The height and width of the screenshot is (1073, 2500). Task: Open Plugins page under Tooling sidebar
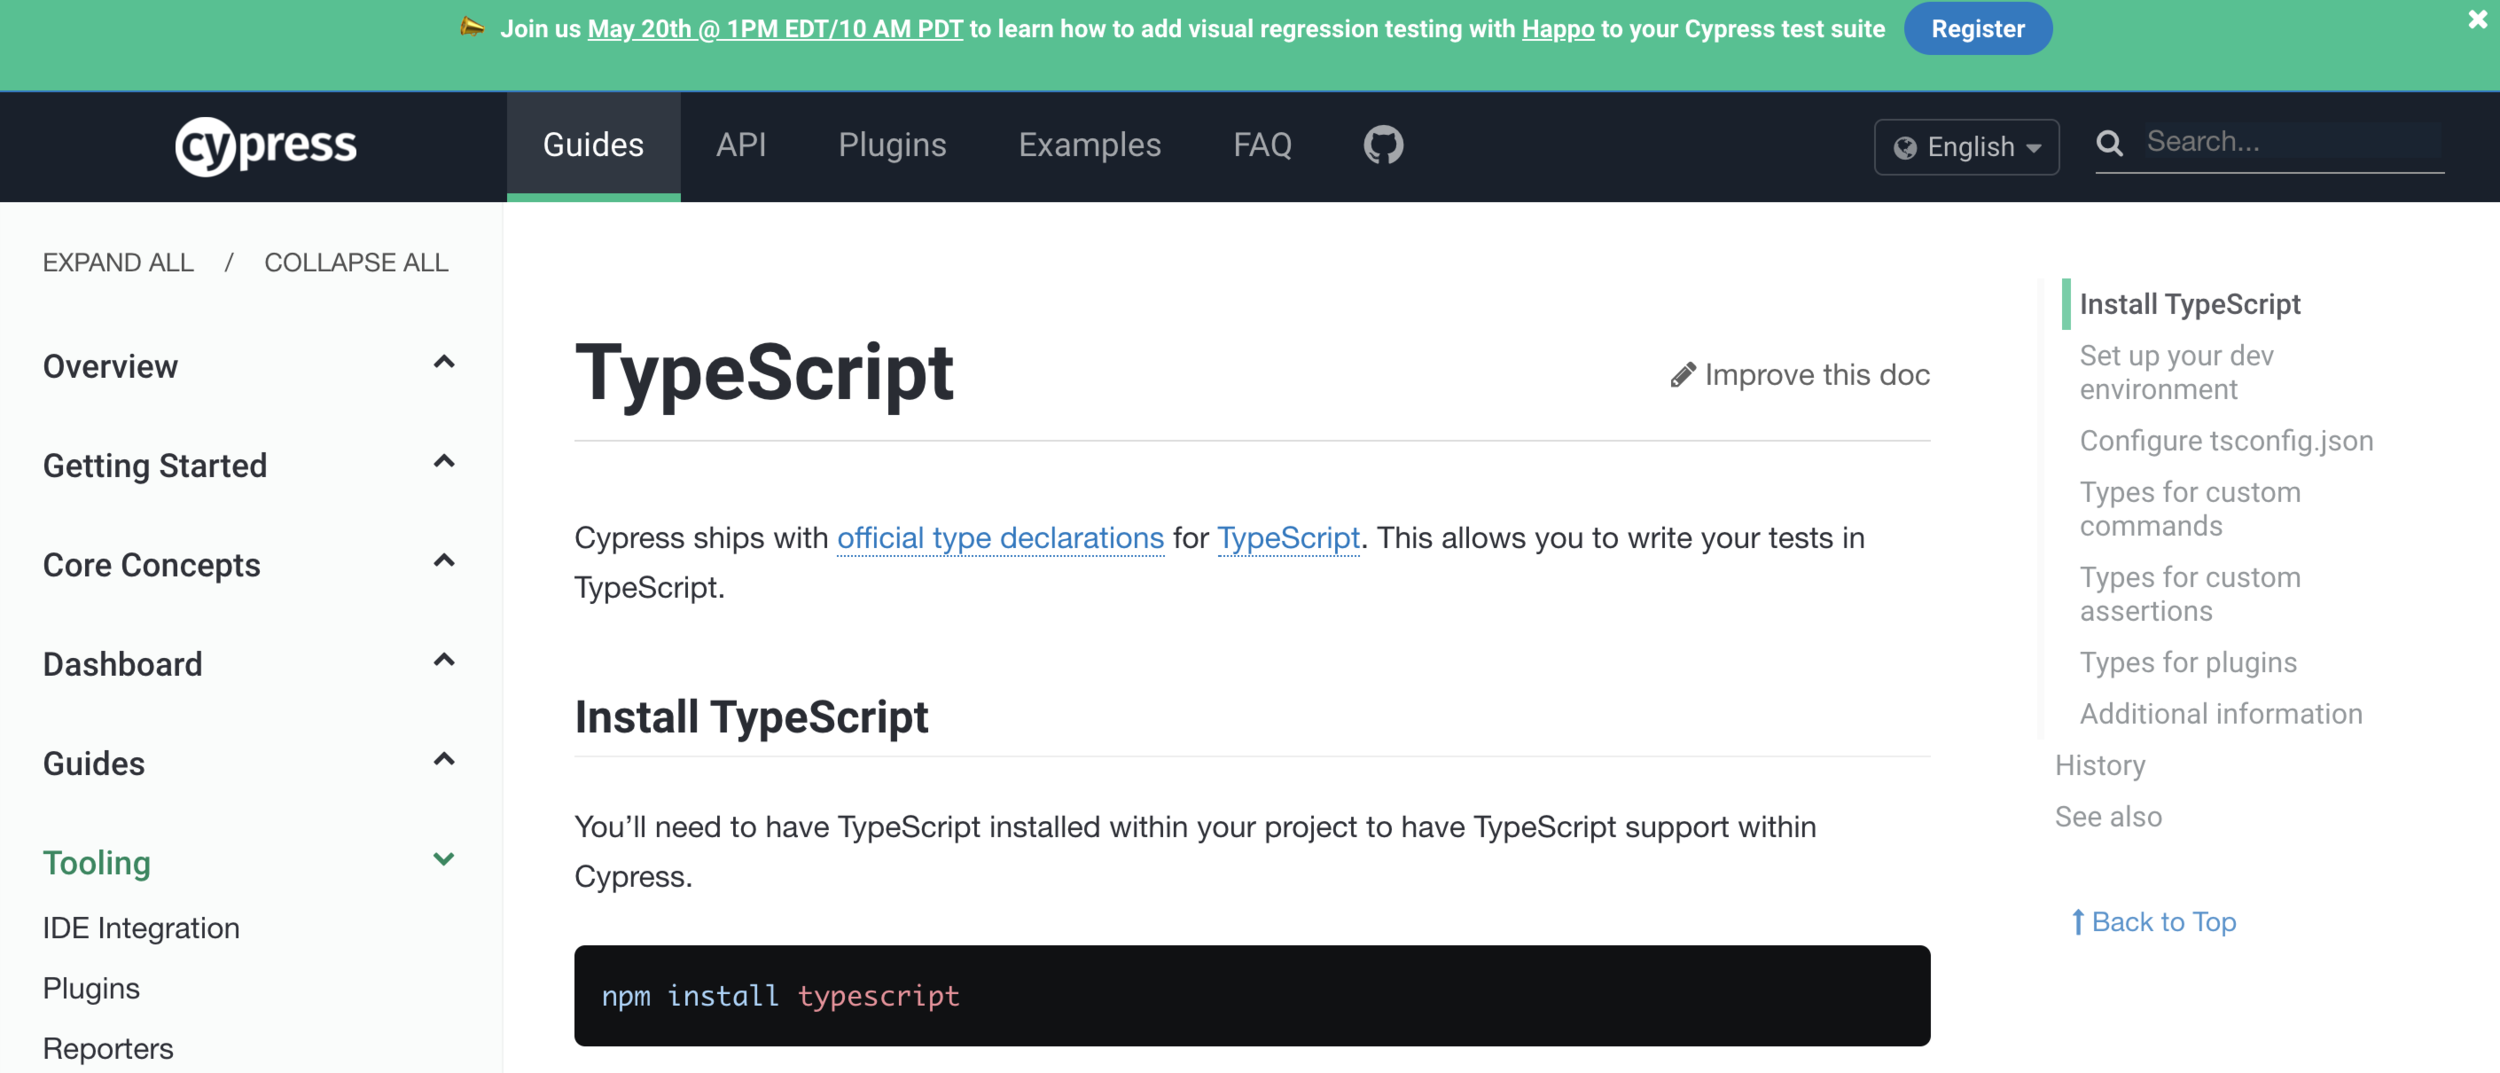coord(91,988)
